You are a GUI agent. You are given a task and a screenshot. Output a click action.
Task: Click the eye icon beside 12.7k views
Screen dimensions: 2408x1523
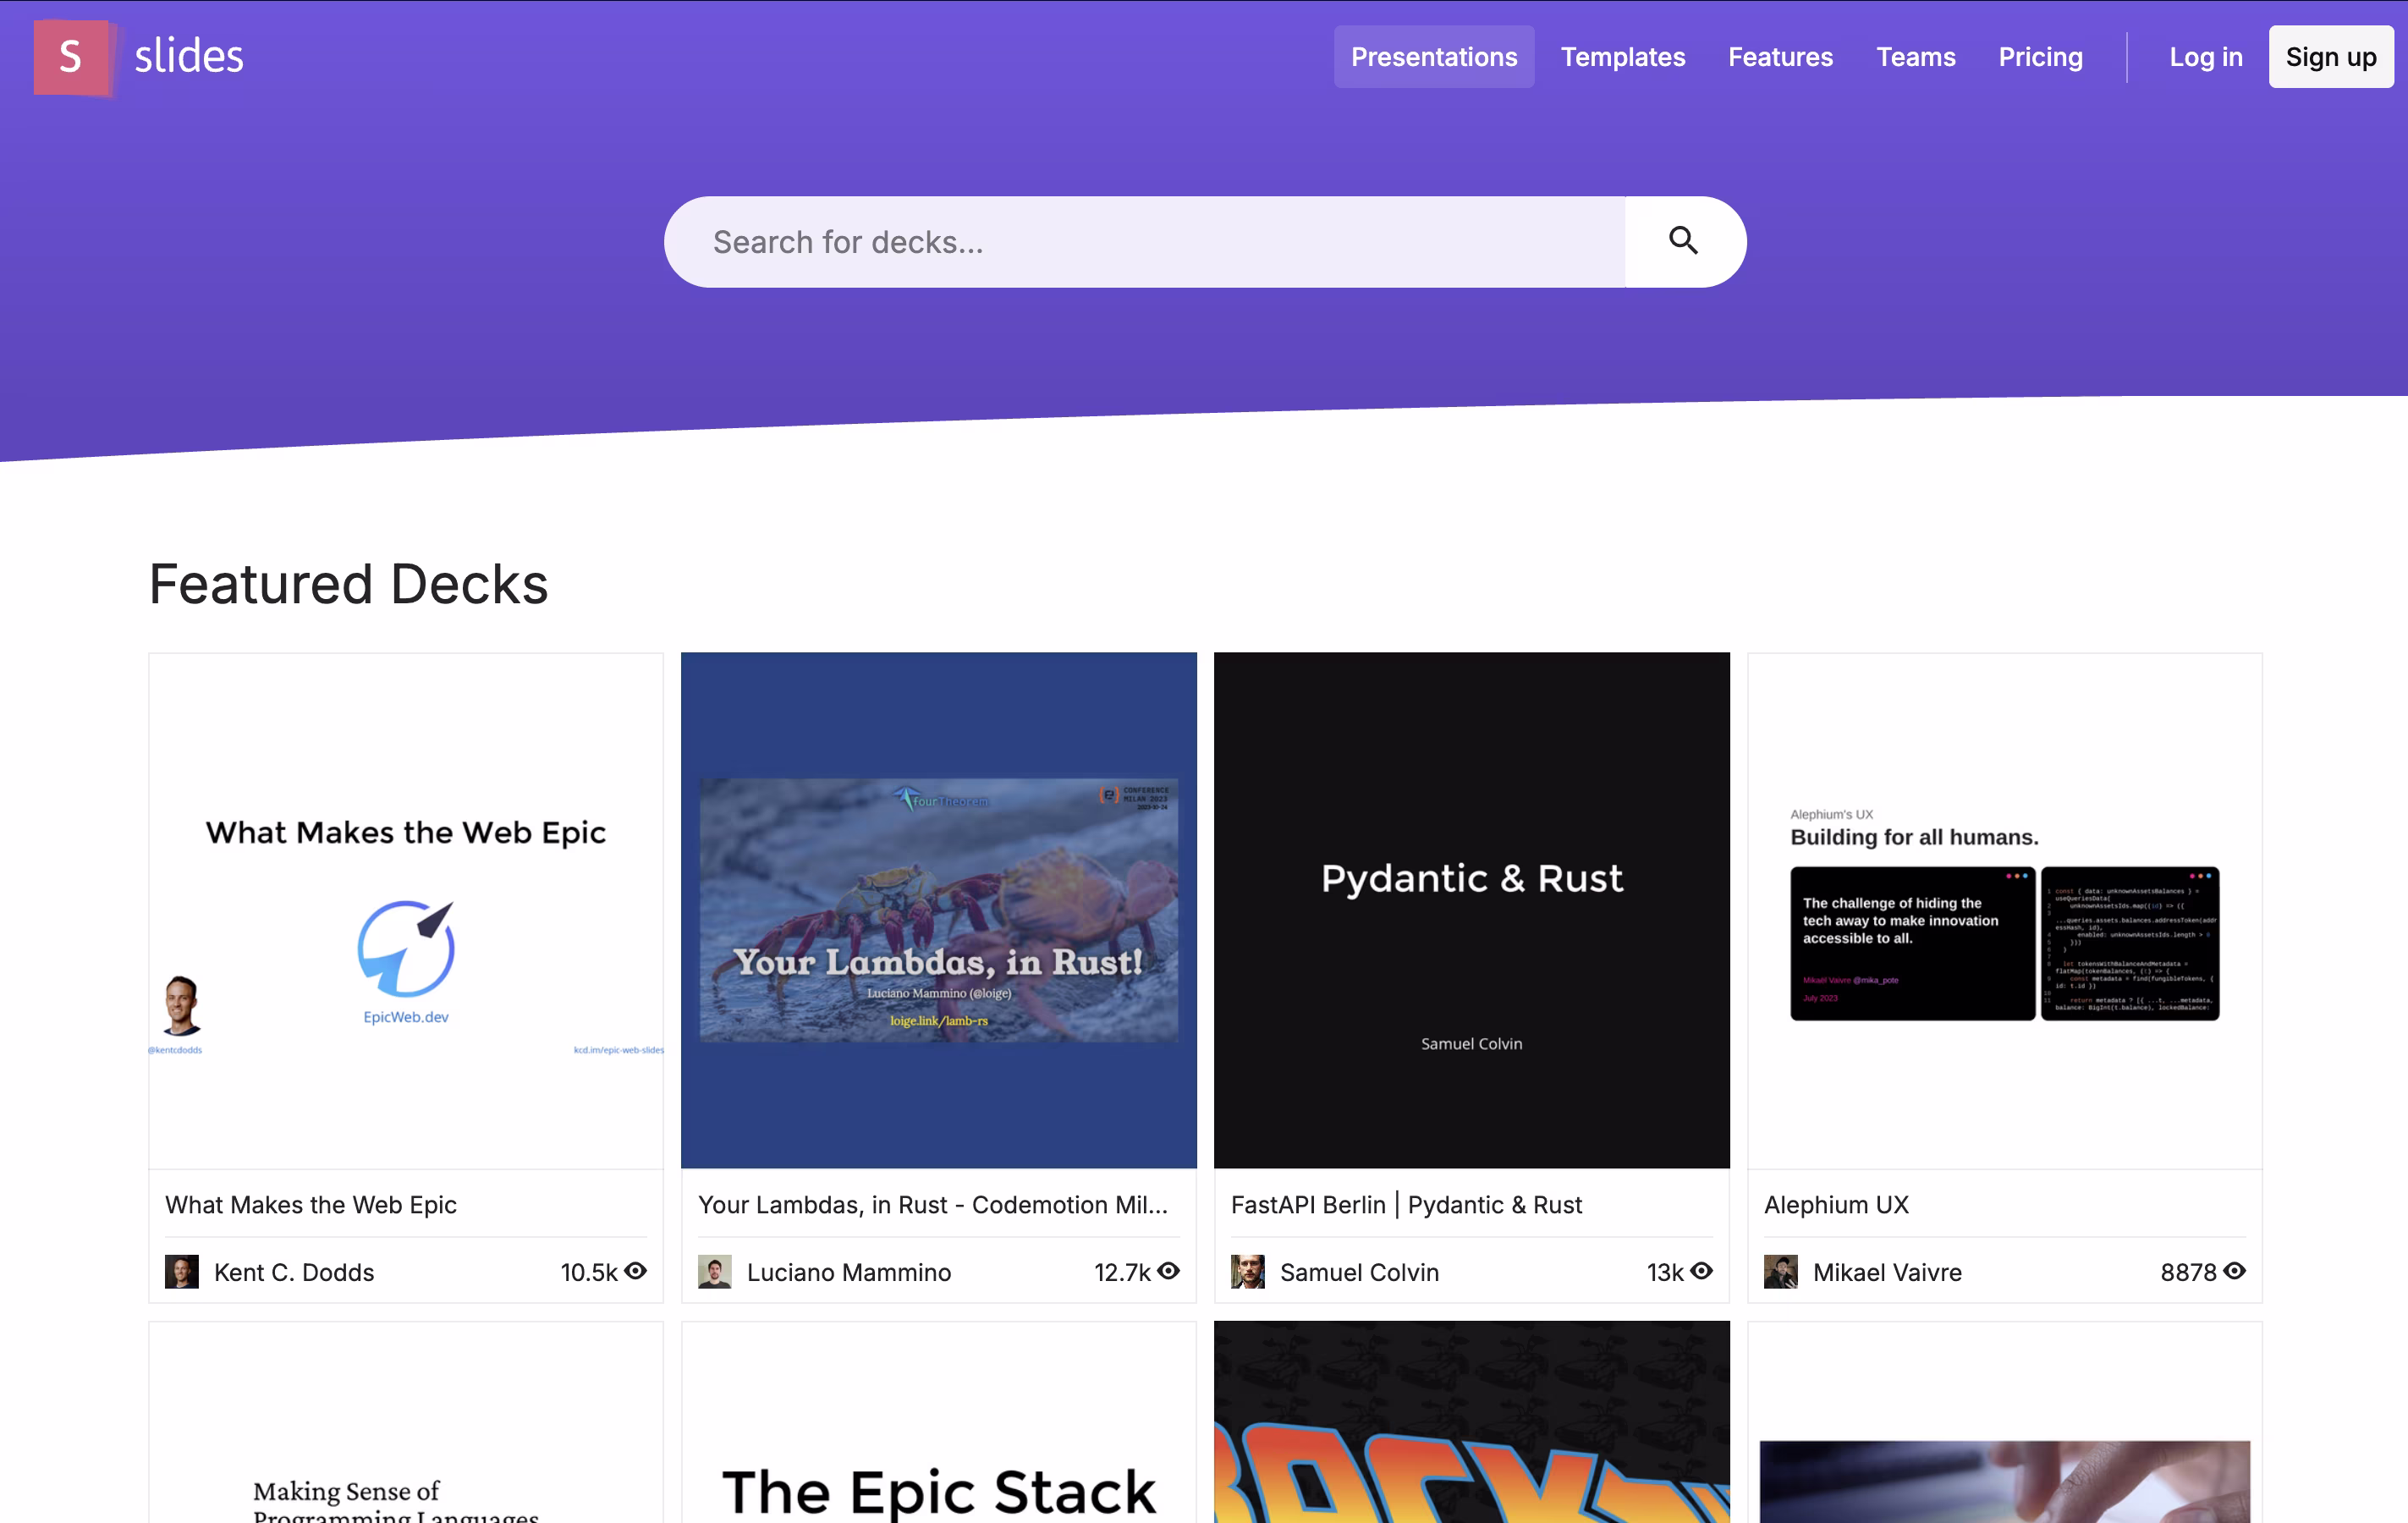[x=1169, y=1271]
